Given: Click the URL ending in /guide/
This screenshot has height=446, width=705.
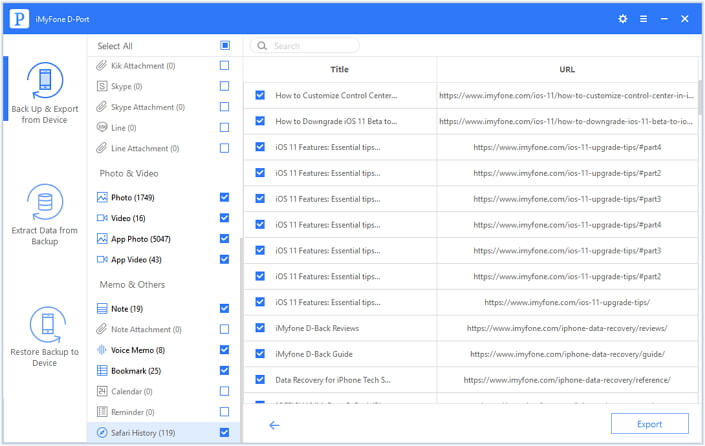Looking at the screenshot, I should coord(567,354).
